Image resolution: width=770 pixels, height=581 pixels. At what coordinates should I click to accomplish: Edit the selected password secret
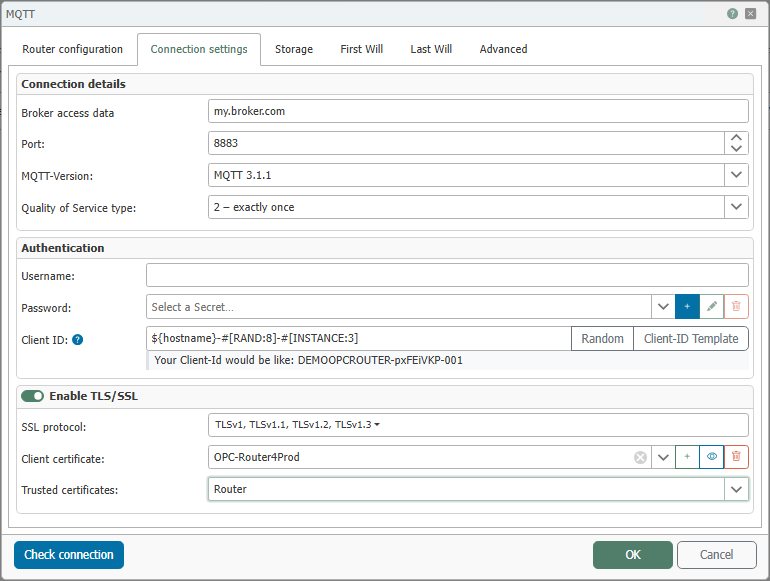[x=712, y=306]
